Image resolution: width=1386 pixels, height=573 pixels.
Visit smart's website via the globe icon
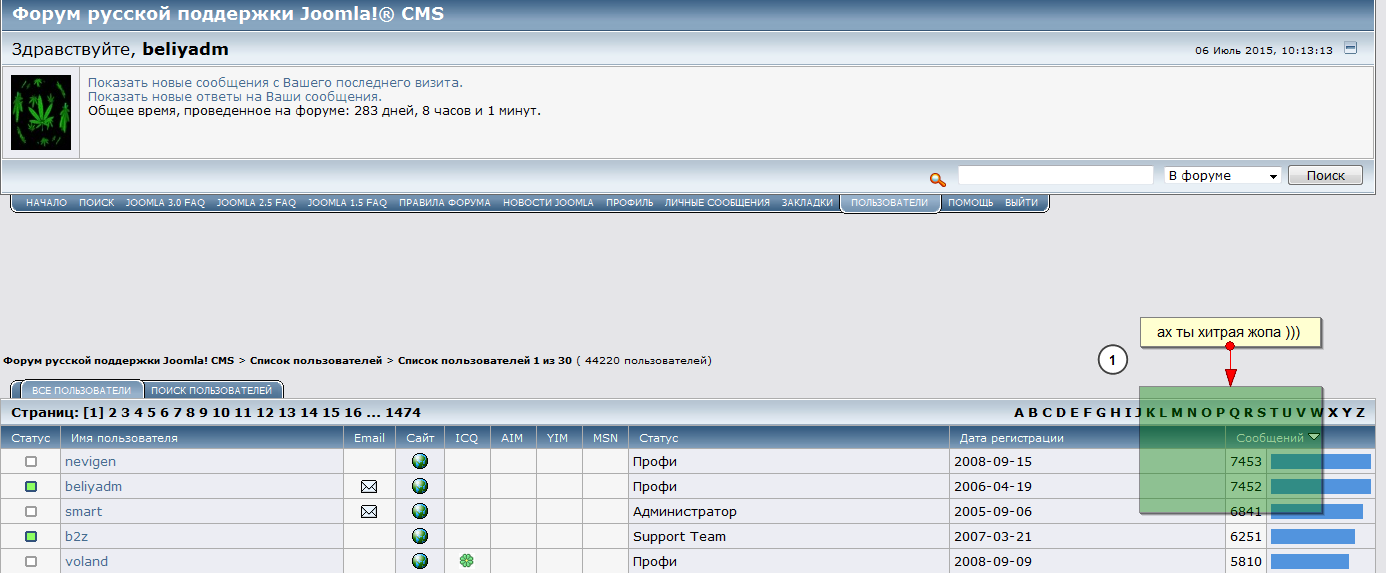(420, 511)
